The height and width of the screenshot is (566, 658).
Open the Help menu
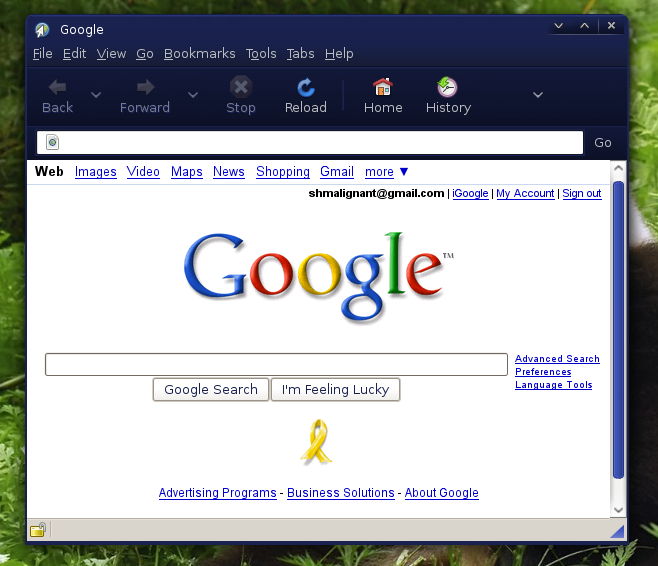click(339, 54)
